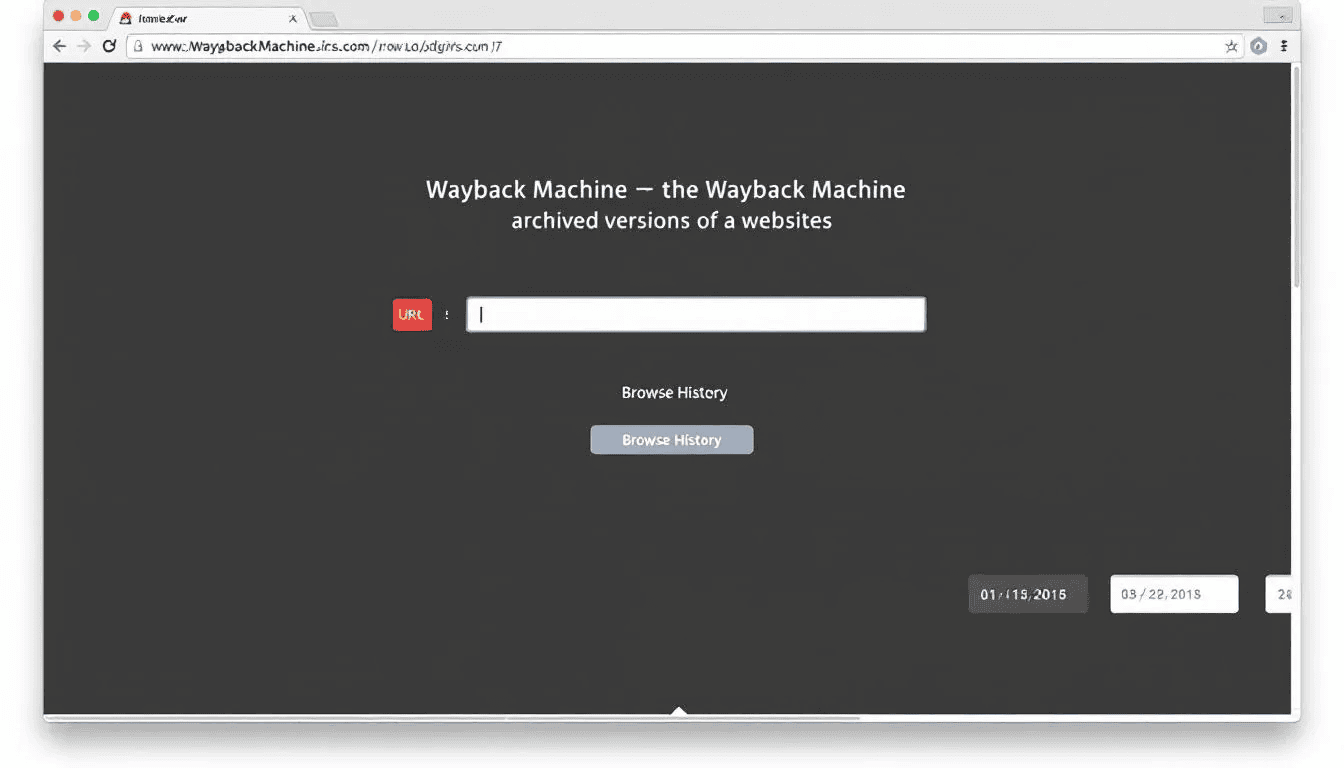Image resolution: width=1344 pixels, height=768 pixels.
Task: Click the small up arrow at page bottom
Action: click(x=679, y=711)
